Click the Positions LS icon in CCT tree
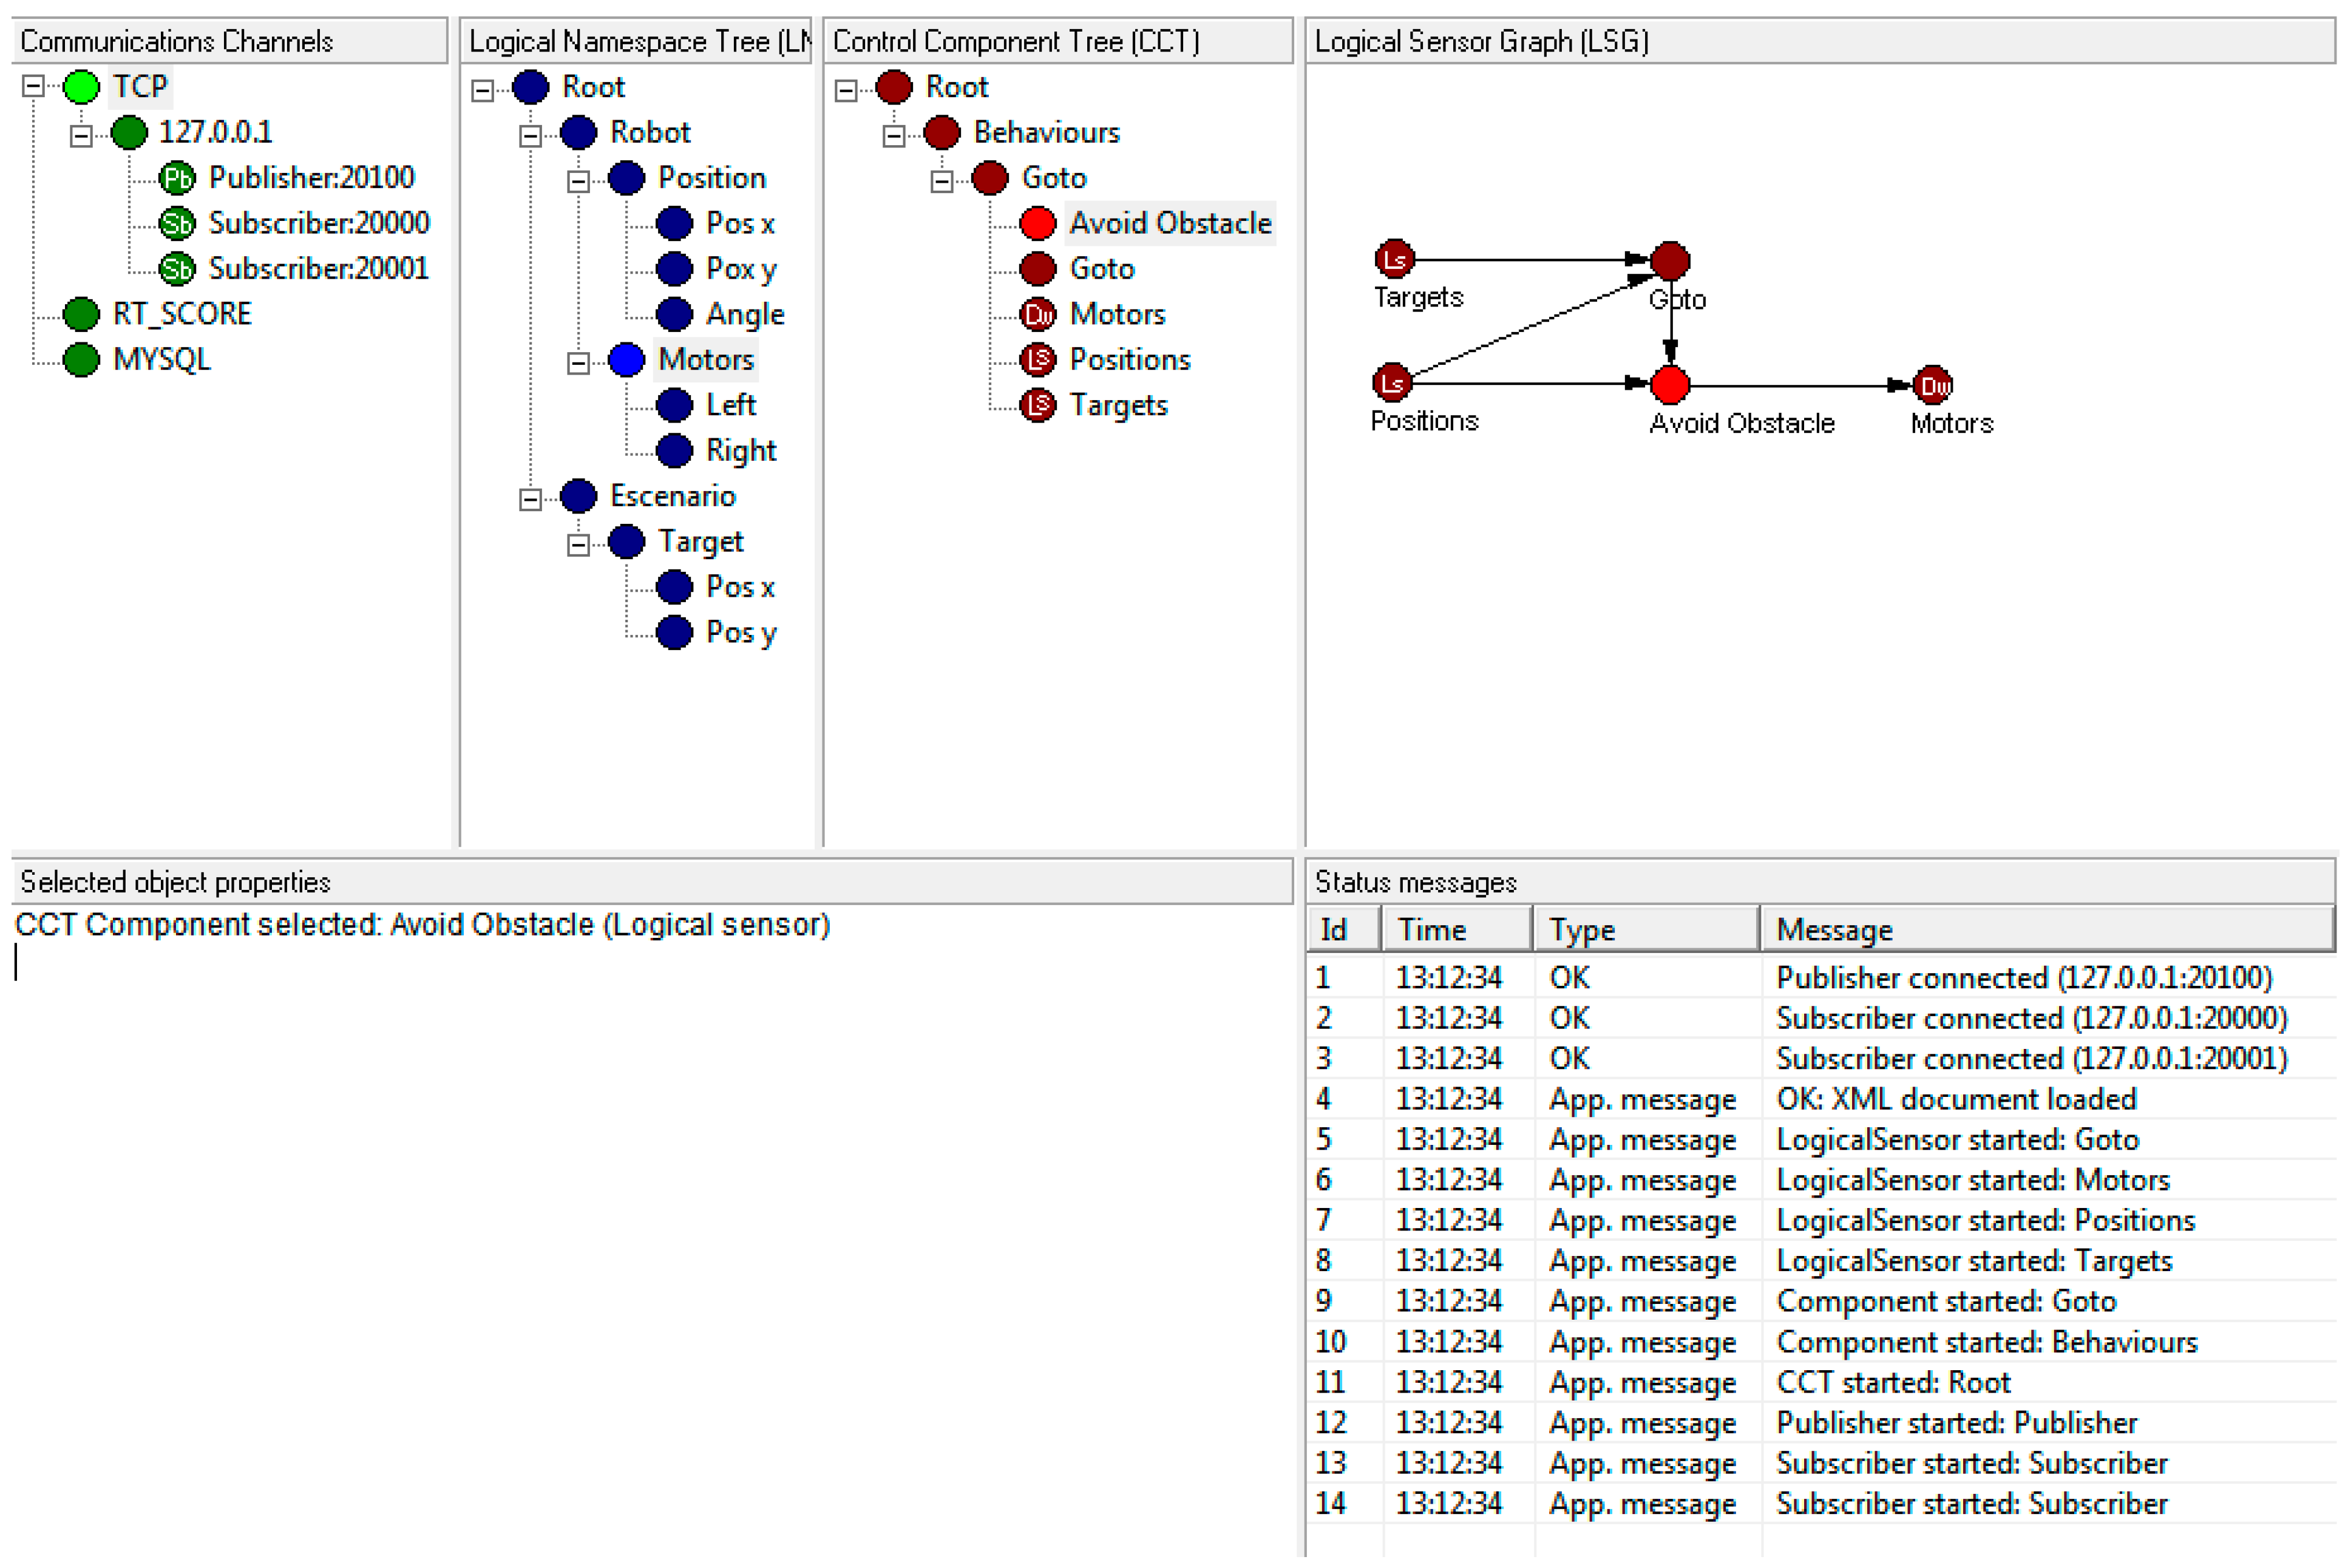The image size is (2348, 1568). pos(1037,359)
